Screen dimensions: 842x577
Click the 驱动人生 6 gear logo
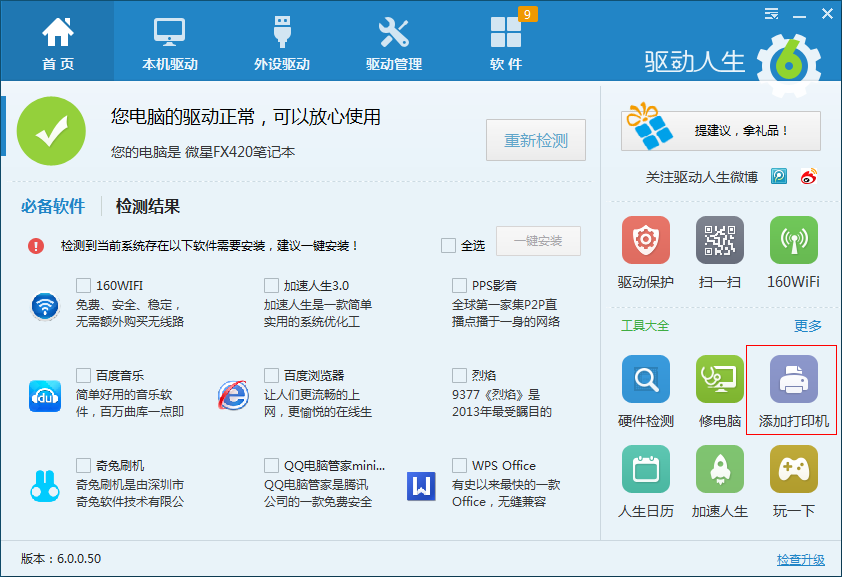[789, 65]
